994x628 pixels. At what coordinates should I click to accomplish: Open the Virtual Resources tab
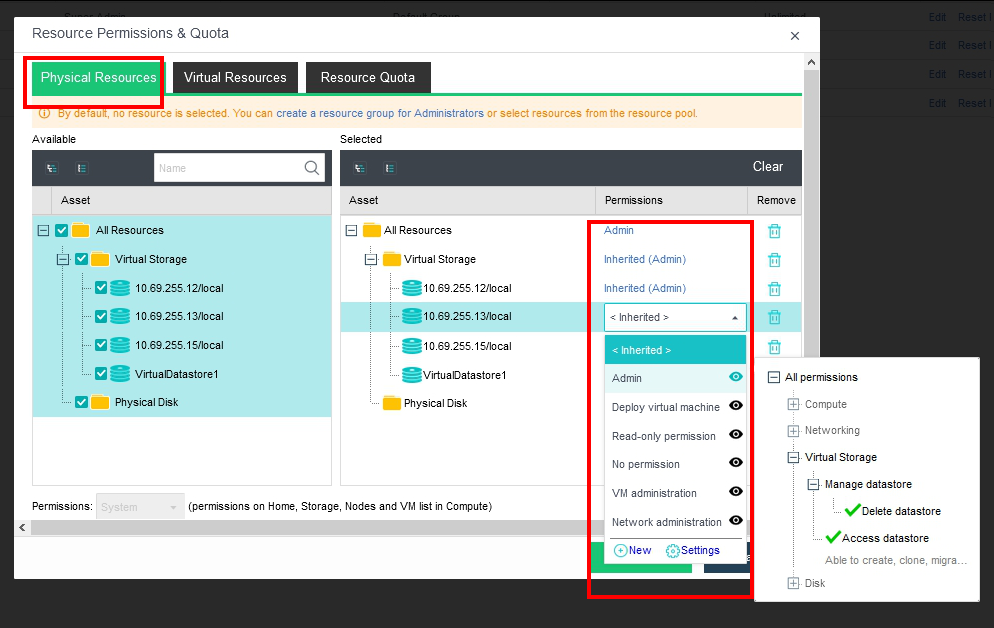pos(235,78)
